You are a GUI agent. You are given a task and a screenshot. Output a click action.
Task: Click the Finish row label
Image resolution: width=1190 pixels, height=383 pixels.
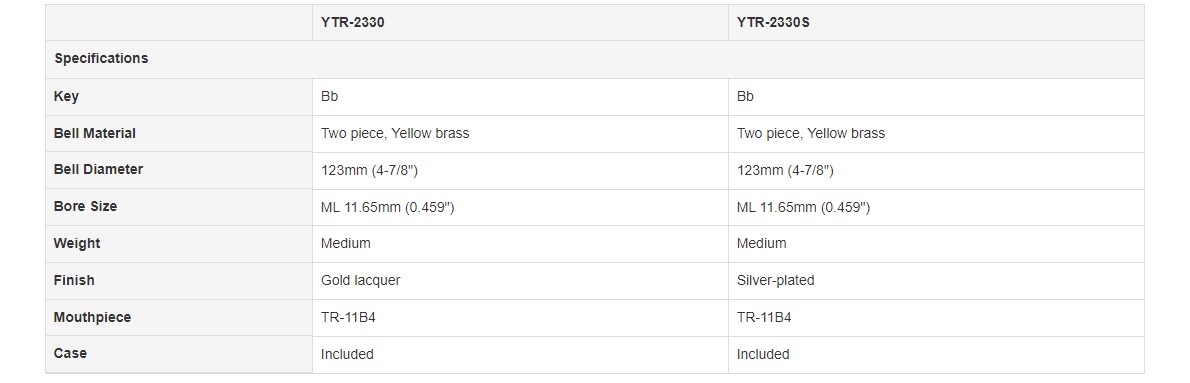[74, 280]
